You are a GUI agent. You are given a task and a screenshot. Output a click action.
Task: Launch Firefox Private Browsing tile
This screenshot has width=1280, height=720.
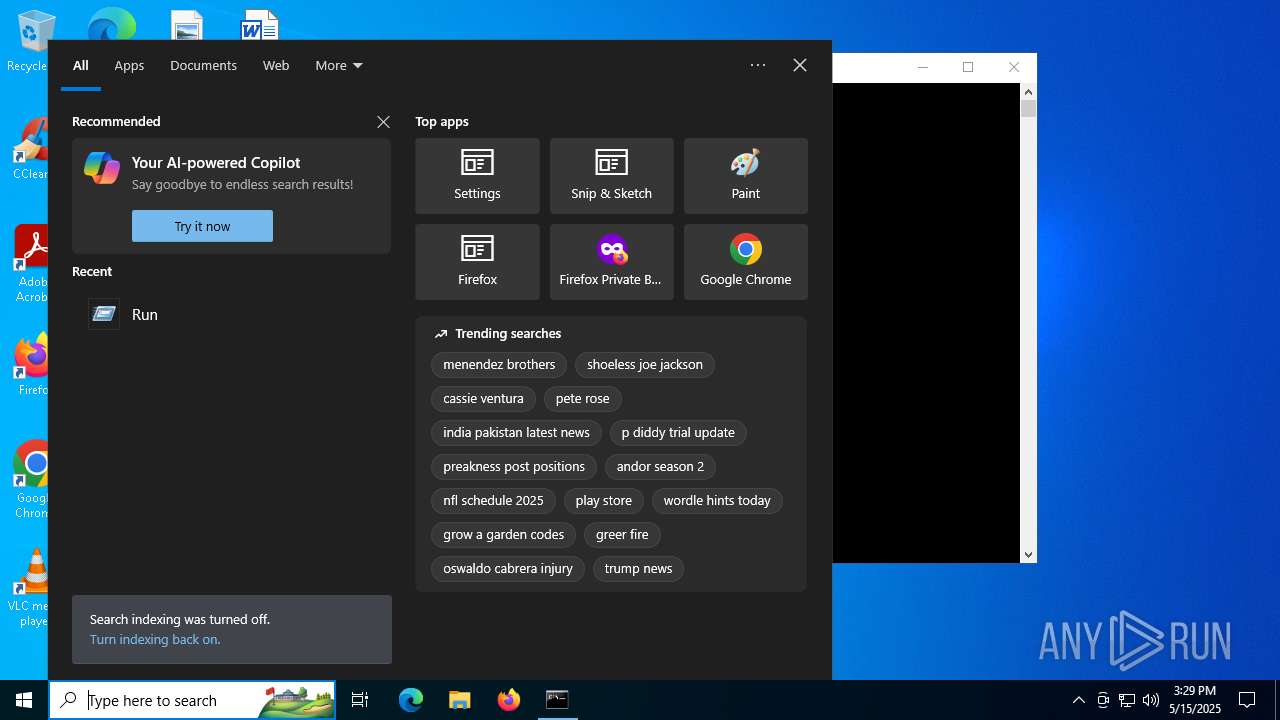click(x=611, y=262)
